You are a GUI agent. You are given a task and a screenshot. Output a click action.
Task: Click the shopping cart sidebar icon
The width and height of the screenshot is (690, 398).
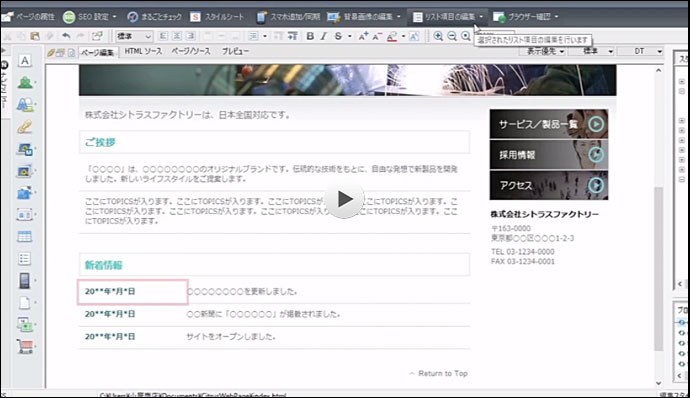pos(25,346)
